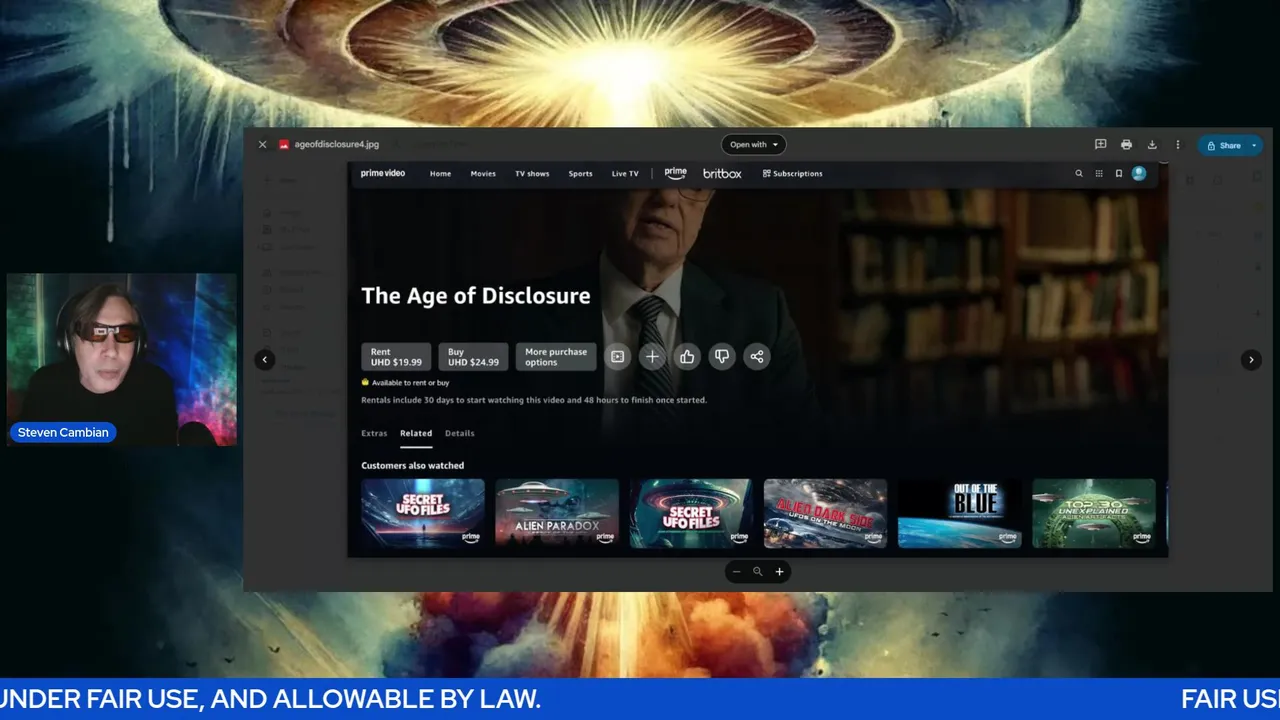The image size is (1280, 720).
Task: Open the apps grid icon
Action: [x=1099, y=174]
